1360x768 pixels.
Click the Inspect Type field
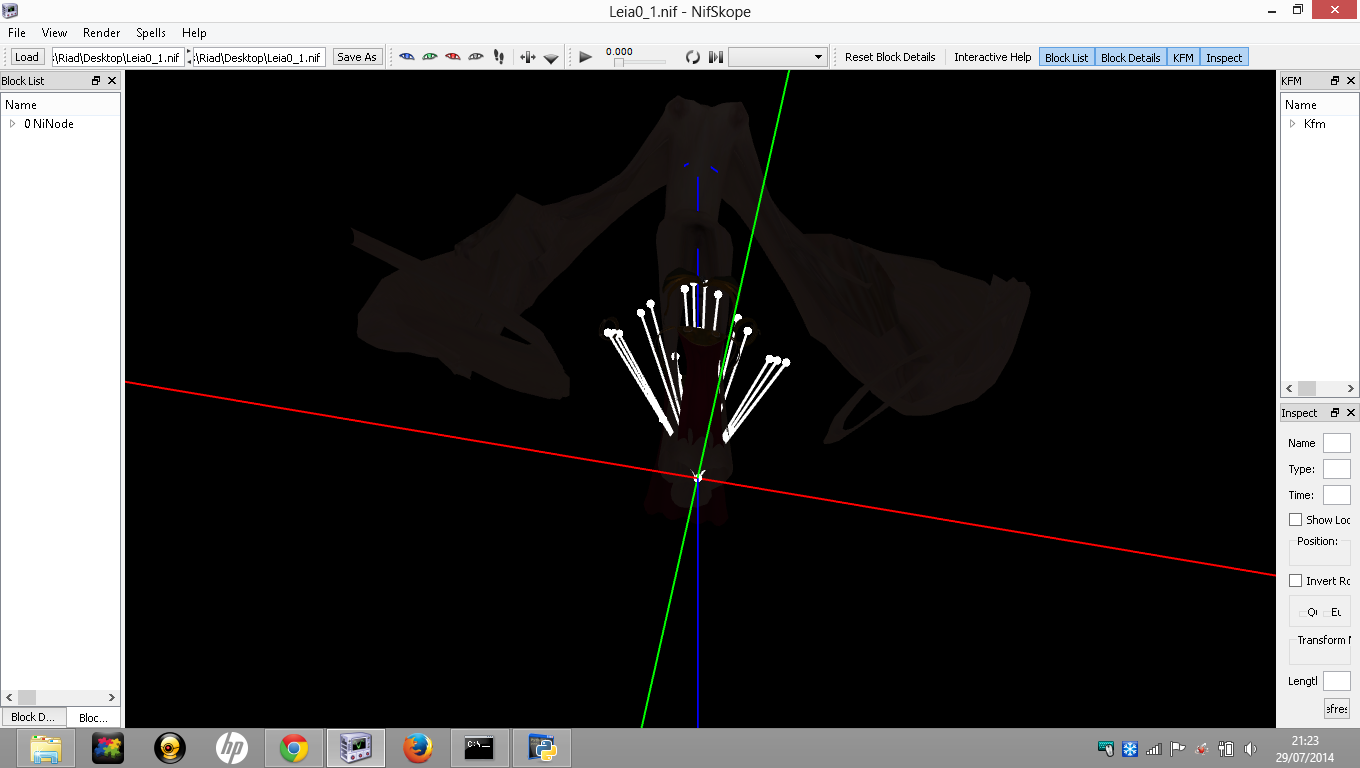(x=1337, y=469)
